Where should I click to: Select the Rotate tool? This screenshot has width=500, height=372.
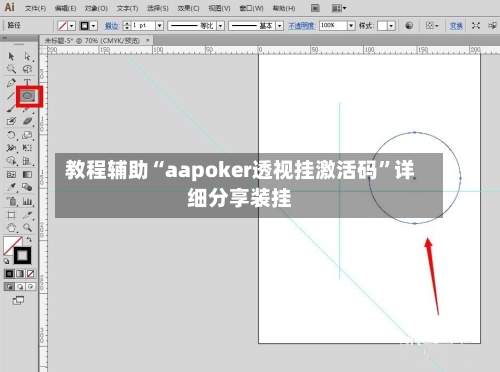(11, 135)
